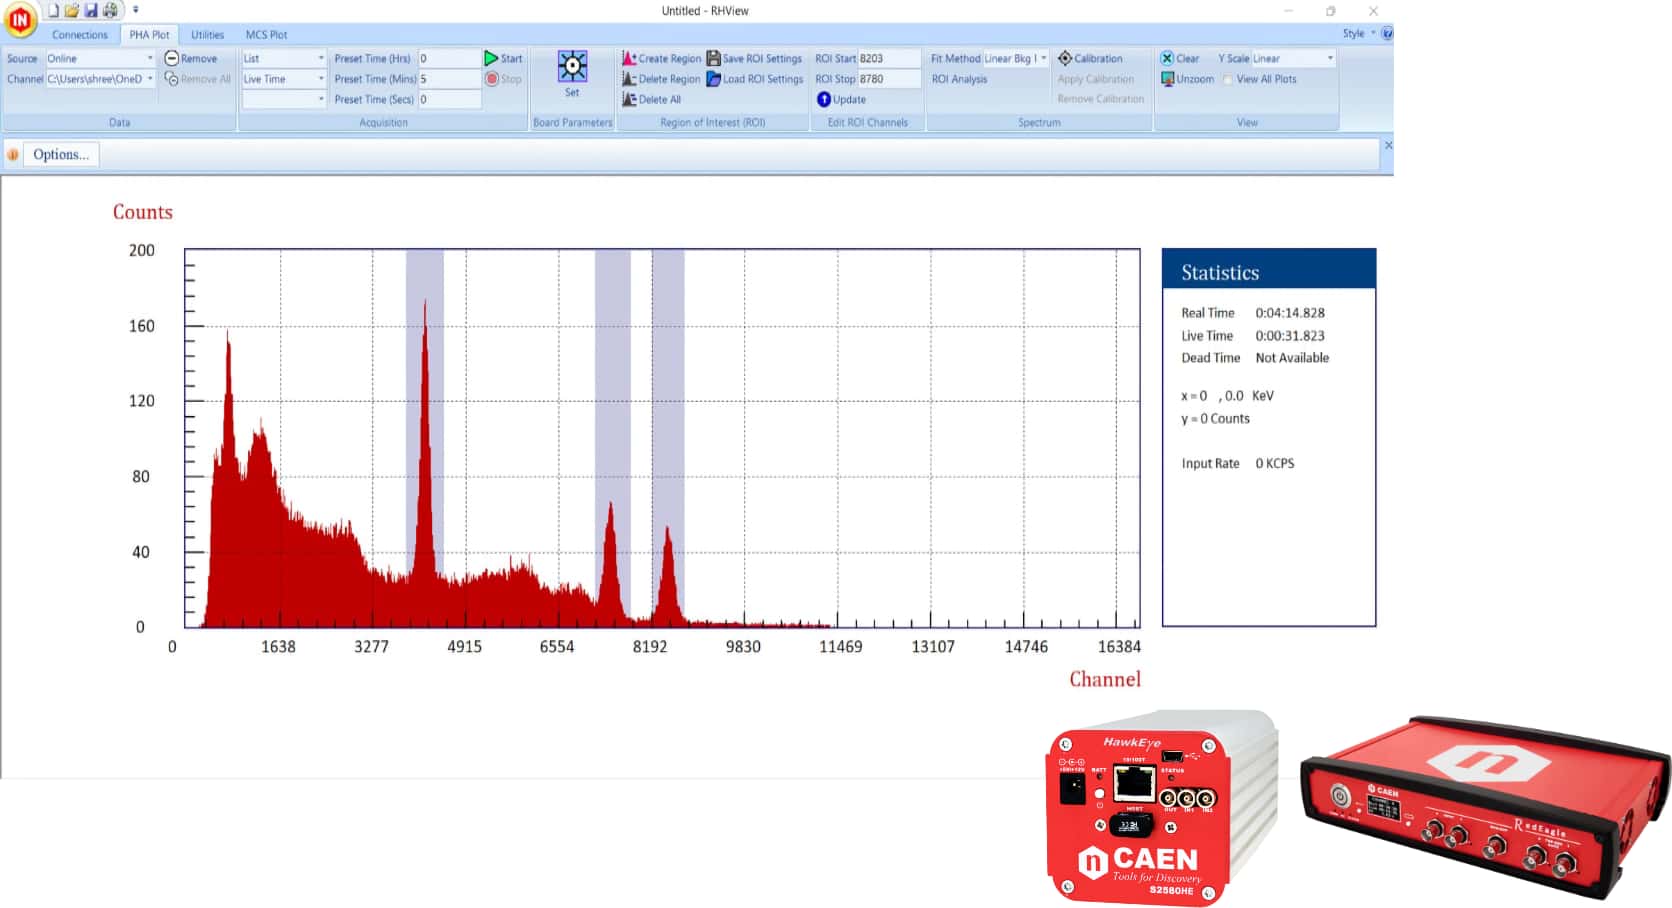This screenshot has width=1672, height=908.
Task: Open the empty acquisition dropdown
Action: click(x=284, y=99)
